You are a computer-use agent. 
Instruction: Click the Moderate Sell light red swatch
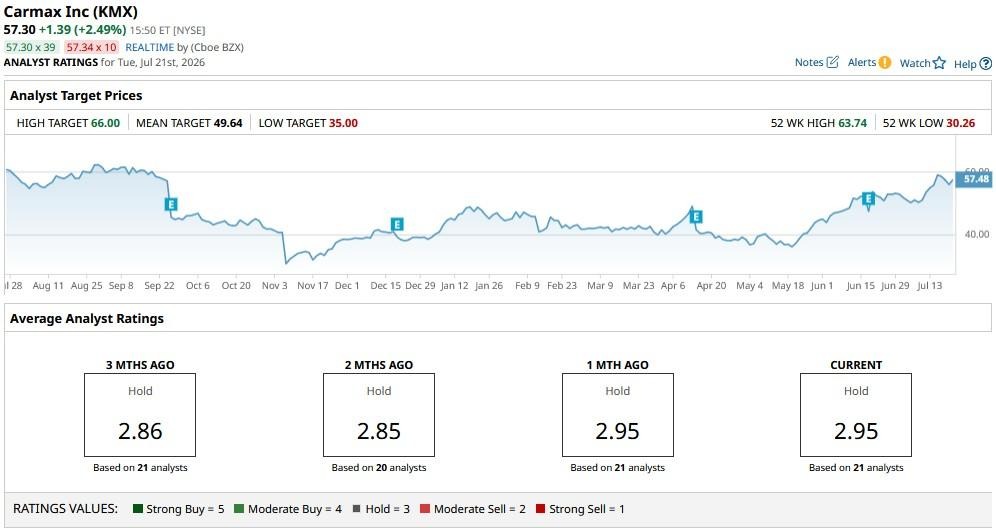tap(425, 508)
